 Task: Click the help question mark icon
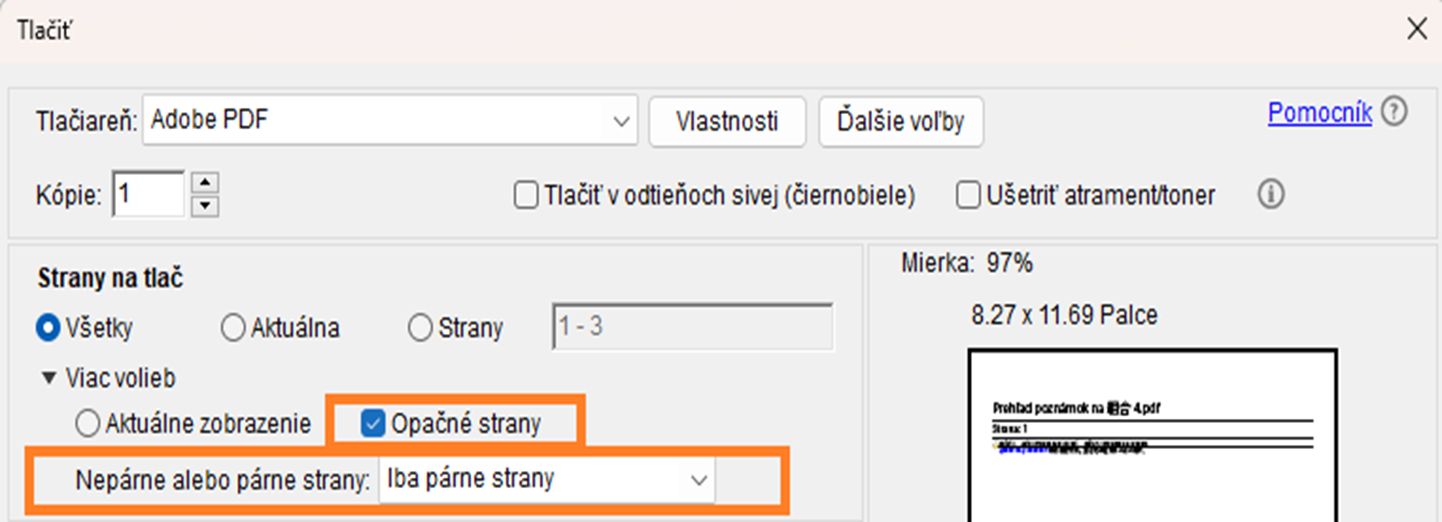click(x=1394, y=113)
